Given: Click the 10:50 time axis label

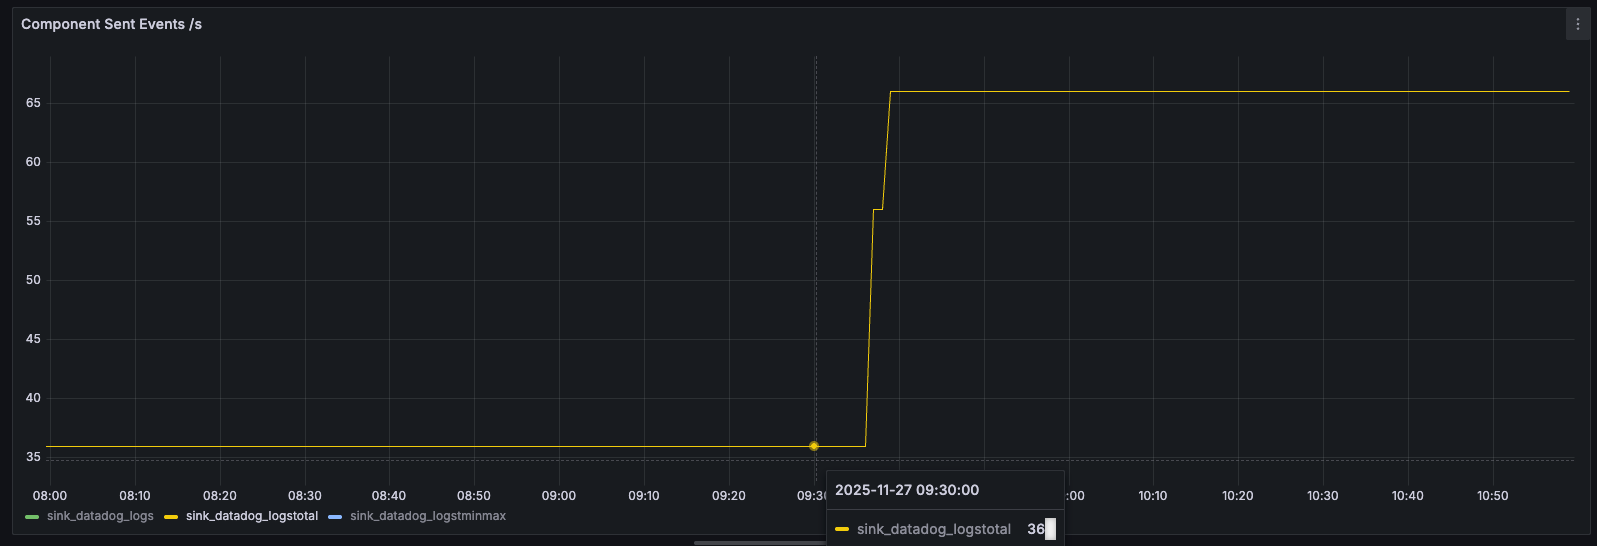Looking at the screenshot, I should [x=1493, y=496].
